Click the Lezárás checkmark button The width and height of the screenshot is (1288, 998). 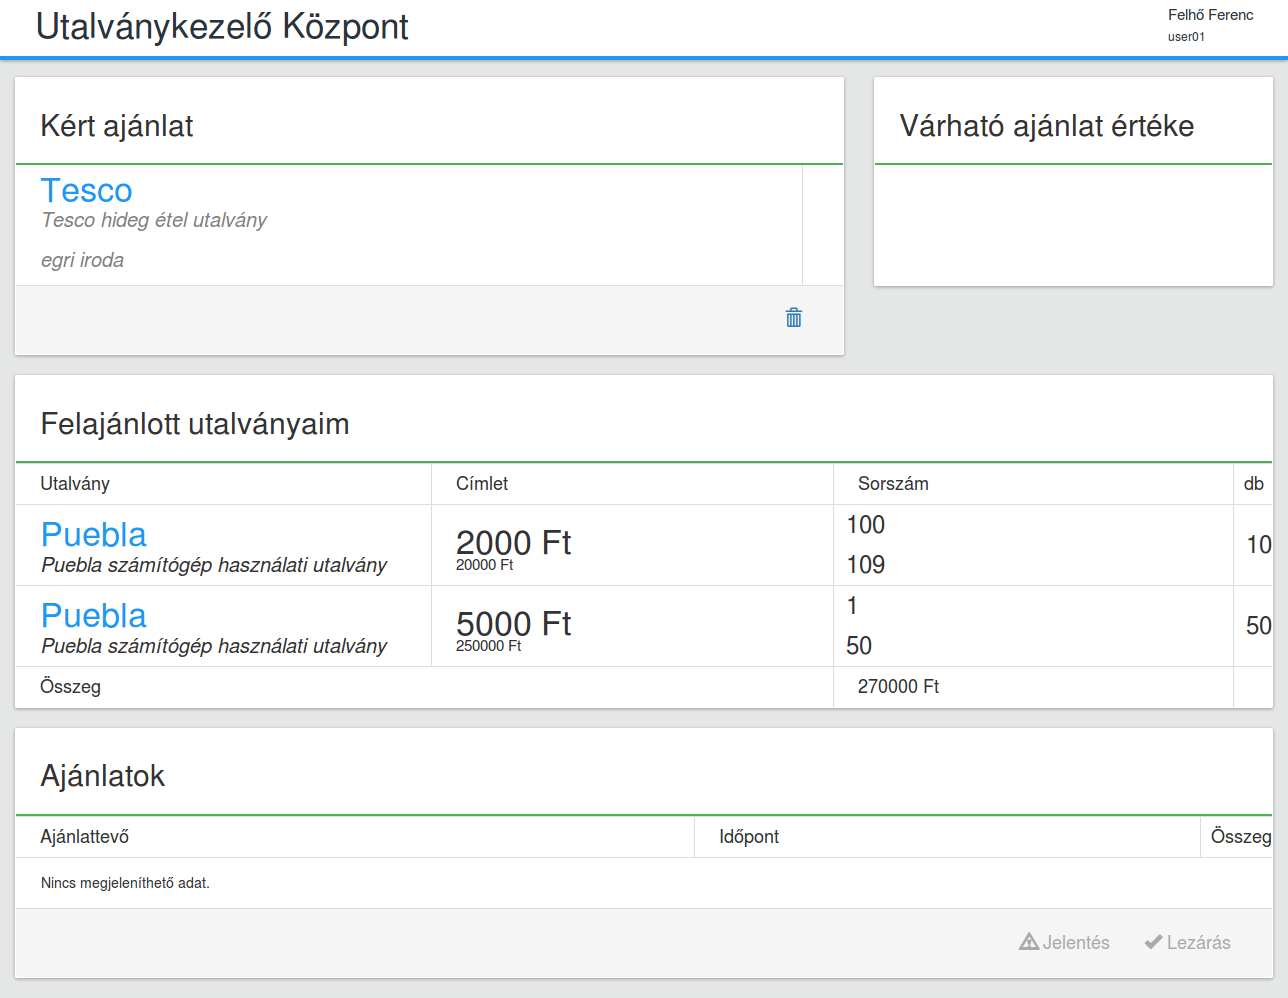point(1187,942)
